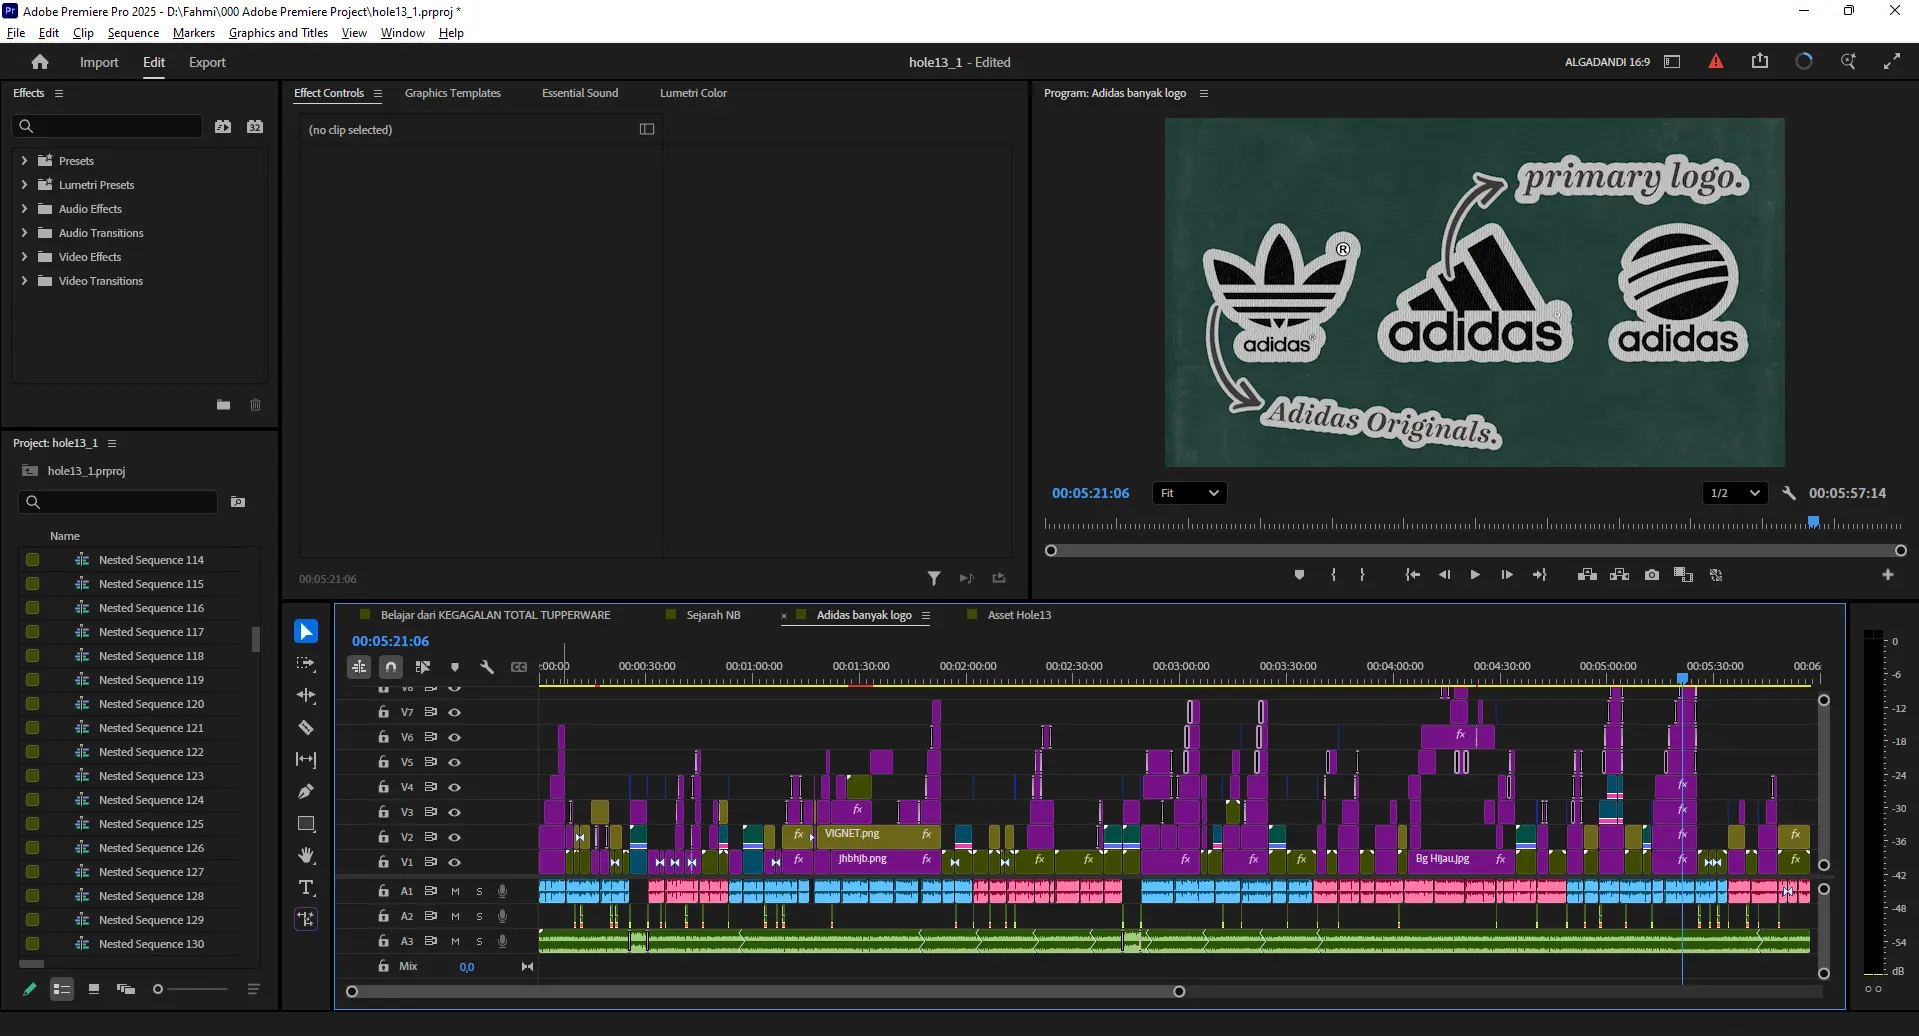Screen dimensions: 1919x1036
Task: Open Program monitor settings wrench
Action: 1789,493
